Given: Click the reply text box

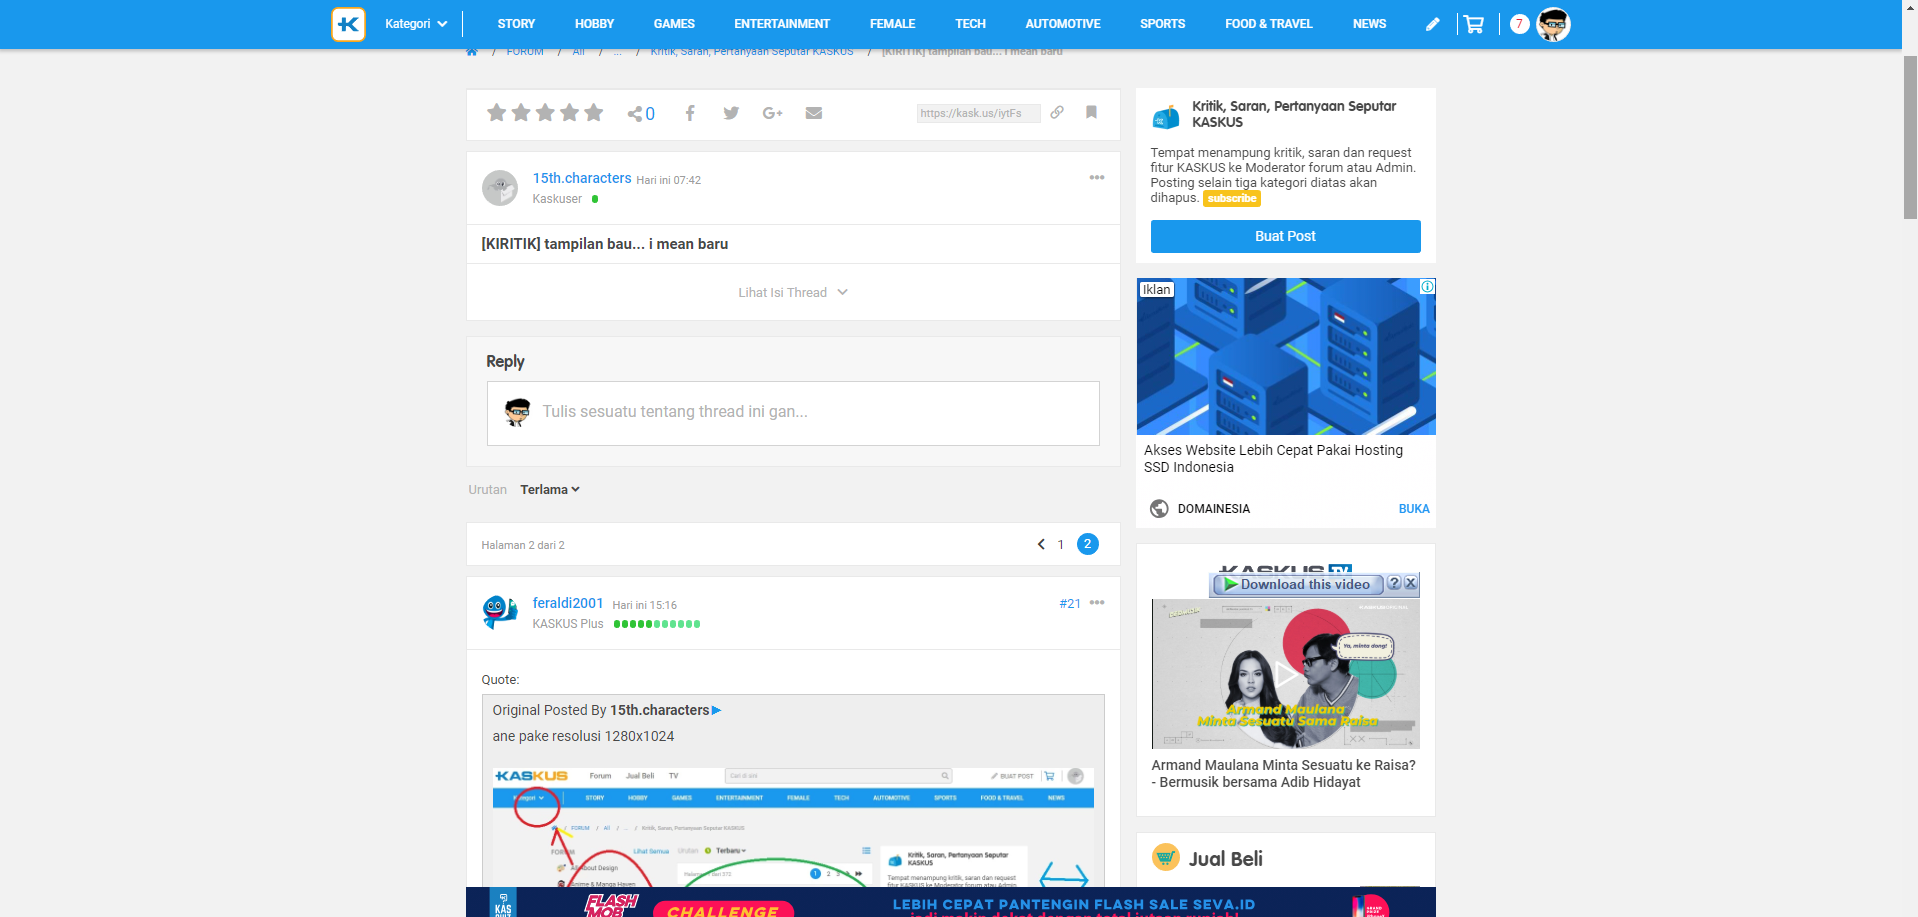Looking at the screenshot, I should [793, 413].
